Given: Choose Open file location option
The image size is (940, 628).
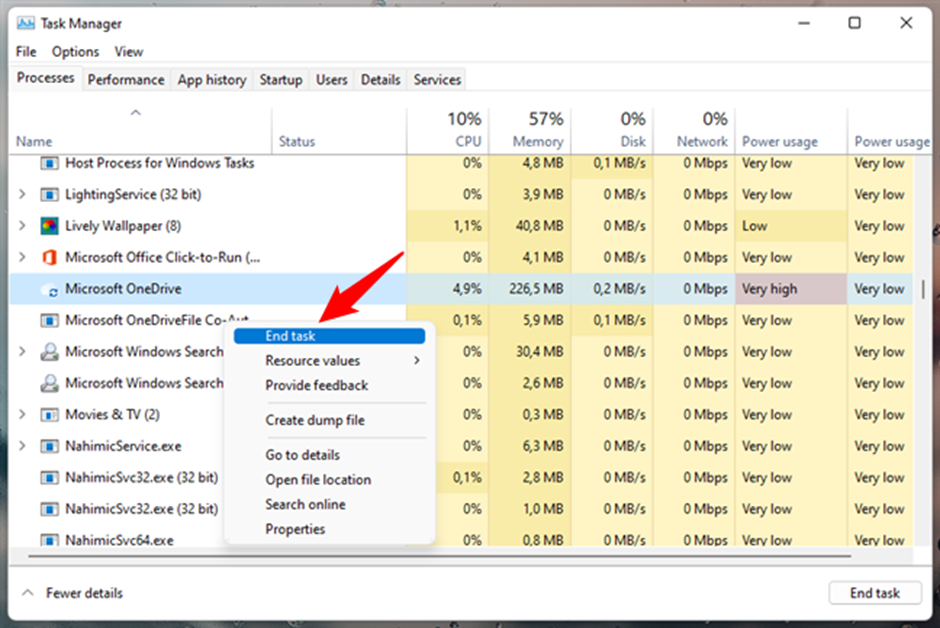Looking at the screenshot, I should coord(318,479).
